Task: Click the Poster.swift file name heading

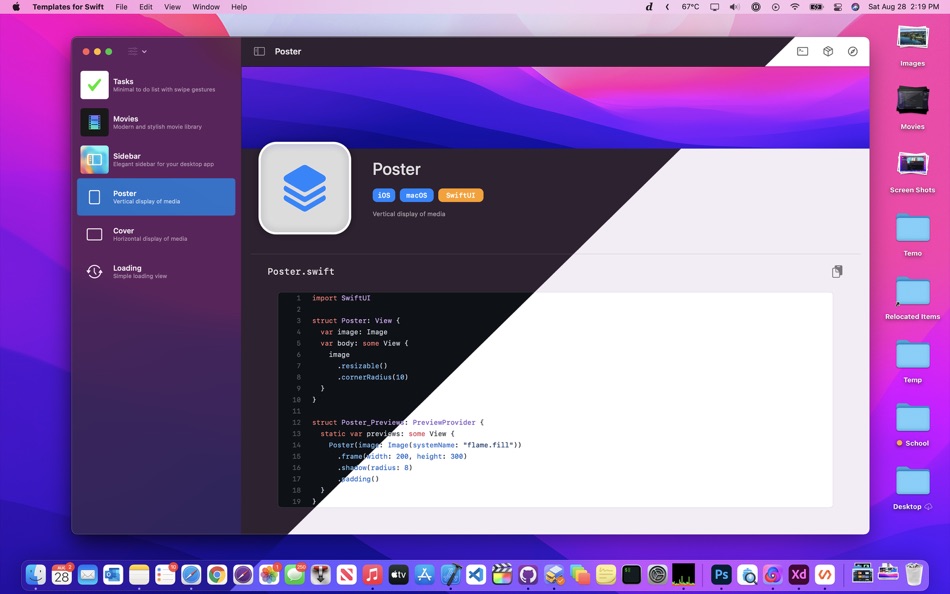Action: (301, 272)
